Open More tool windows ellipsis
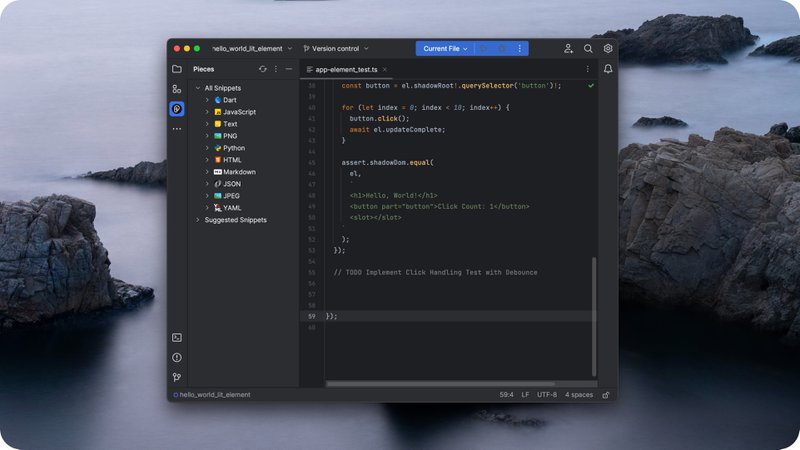Screen dimensions: 800x450 point(177,129)
